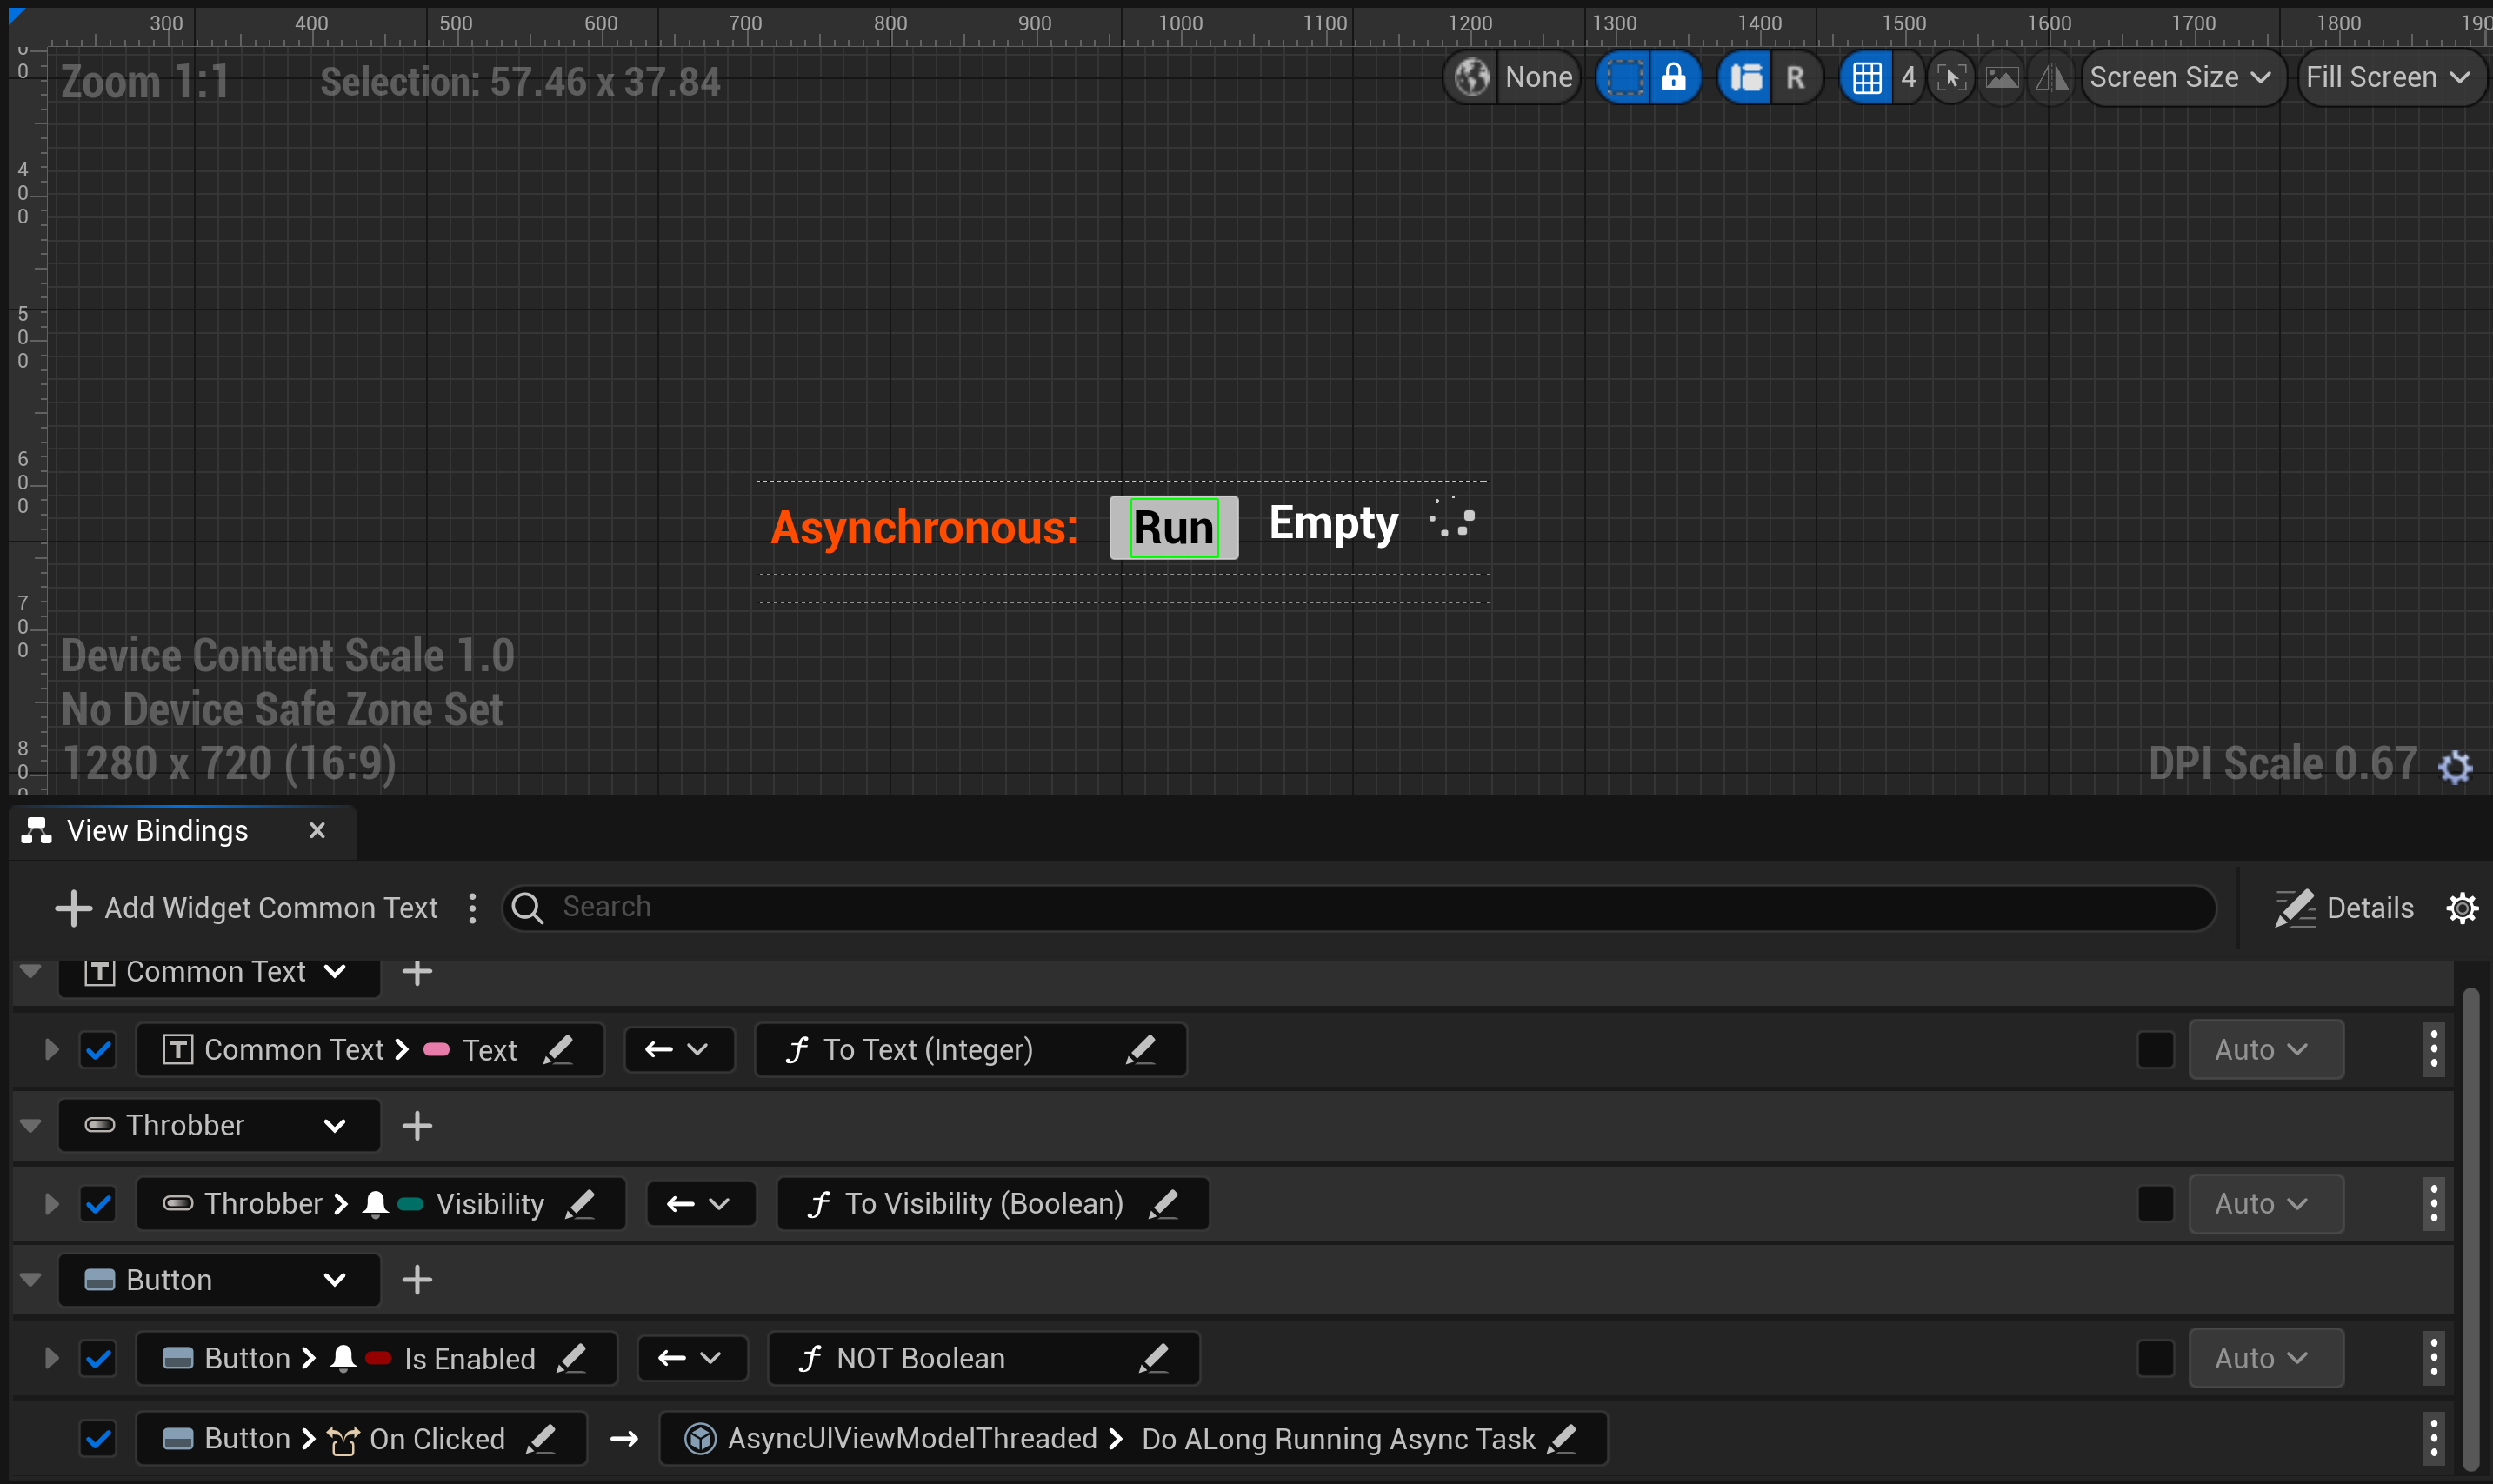Select the View Bindings tab

click(x=156, y=830)
